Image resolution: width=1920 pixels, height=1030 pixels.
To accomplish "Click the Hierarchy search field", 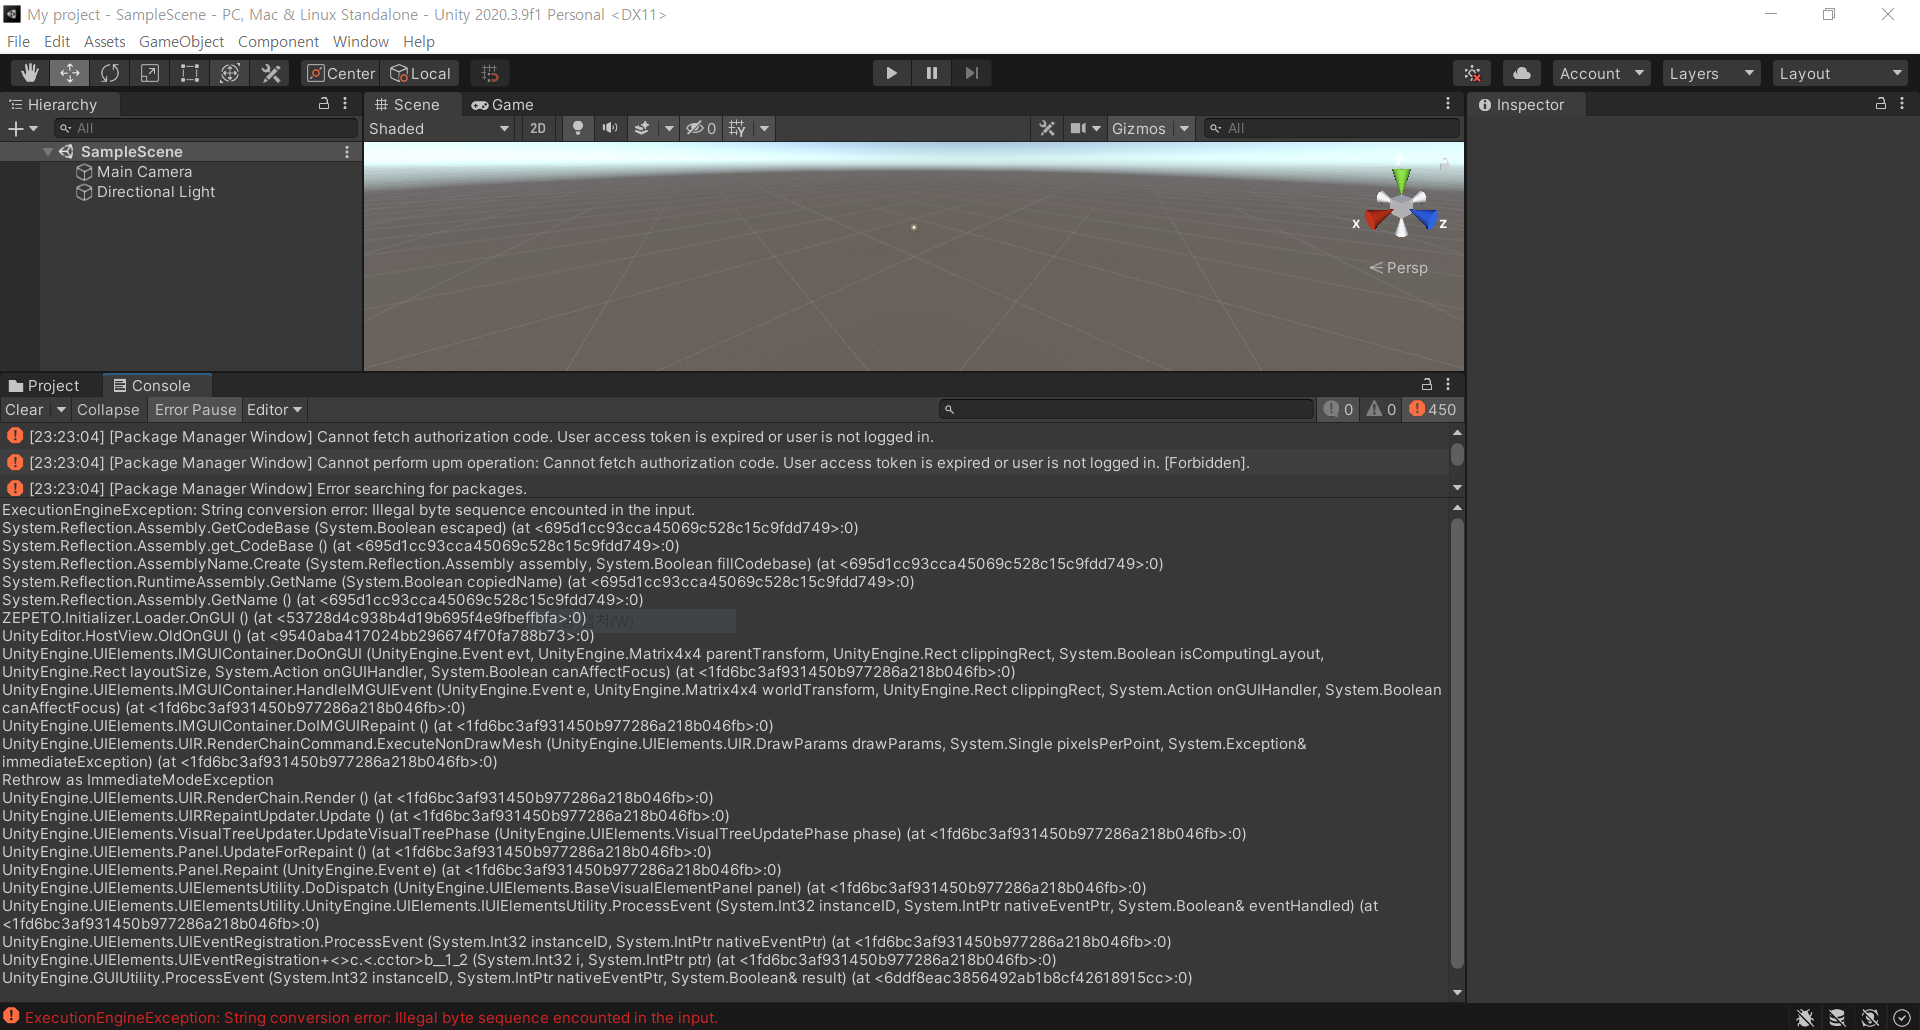I will (206, 128).
